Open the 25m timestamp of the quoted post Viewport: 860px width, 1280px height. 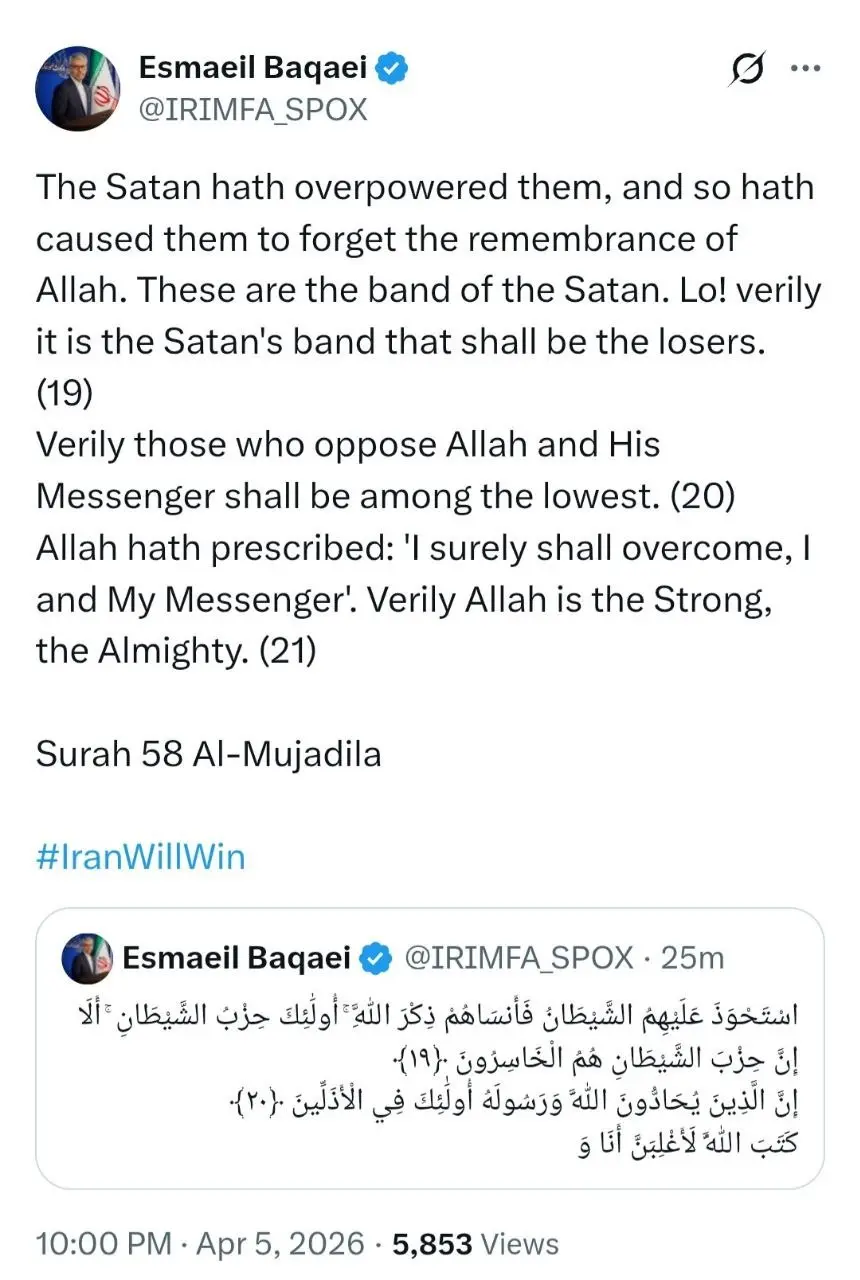coord(692,959)
